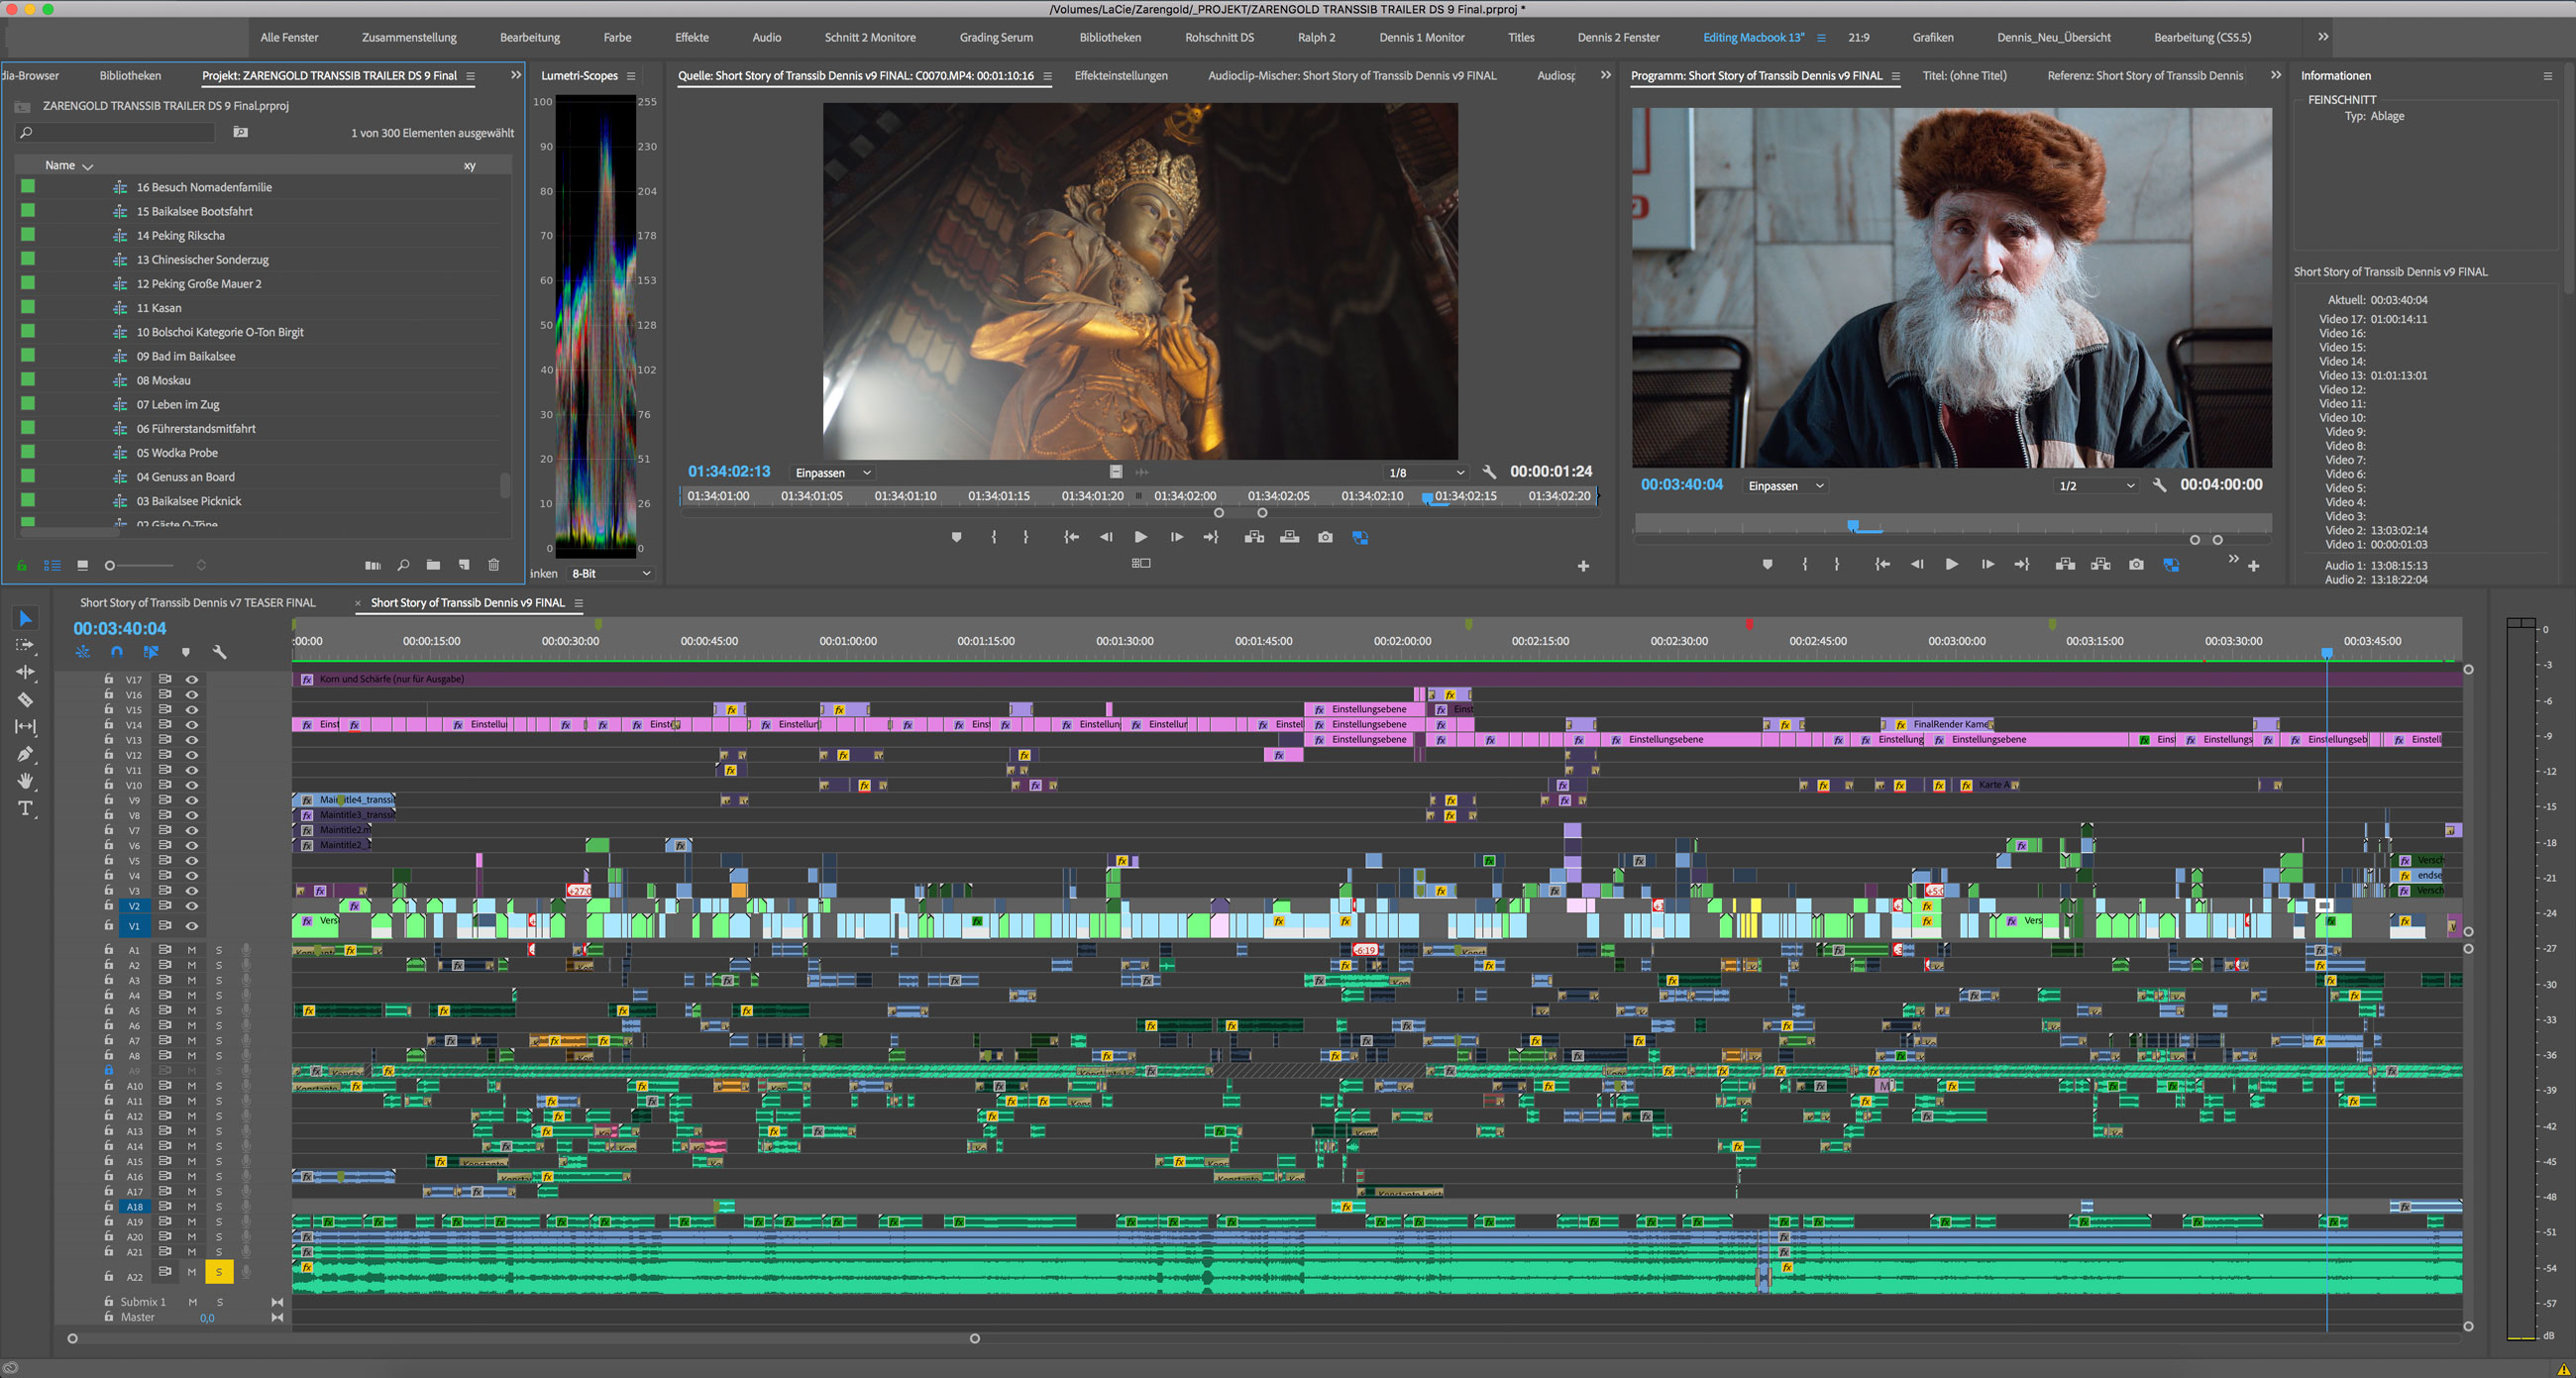The width and height of the screenshot is (2576, 1378).
Task: Mute audio track A1
Action: (x=190, y=950)
